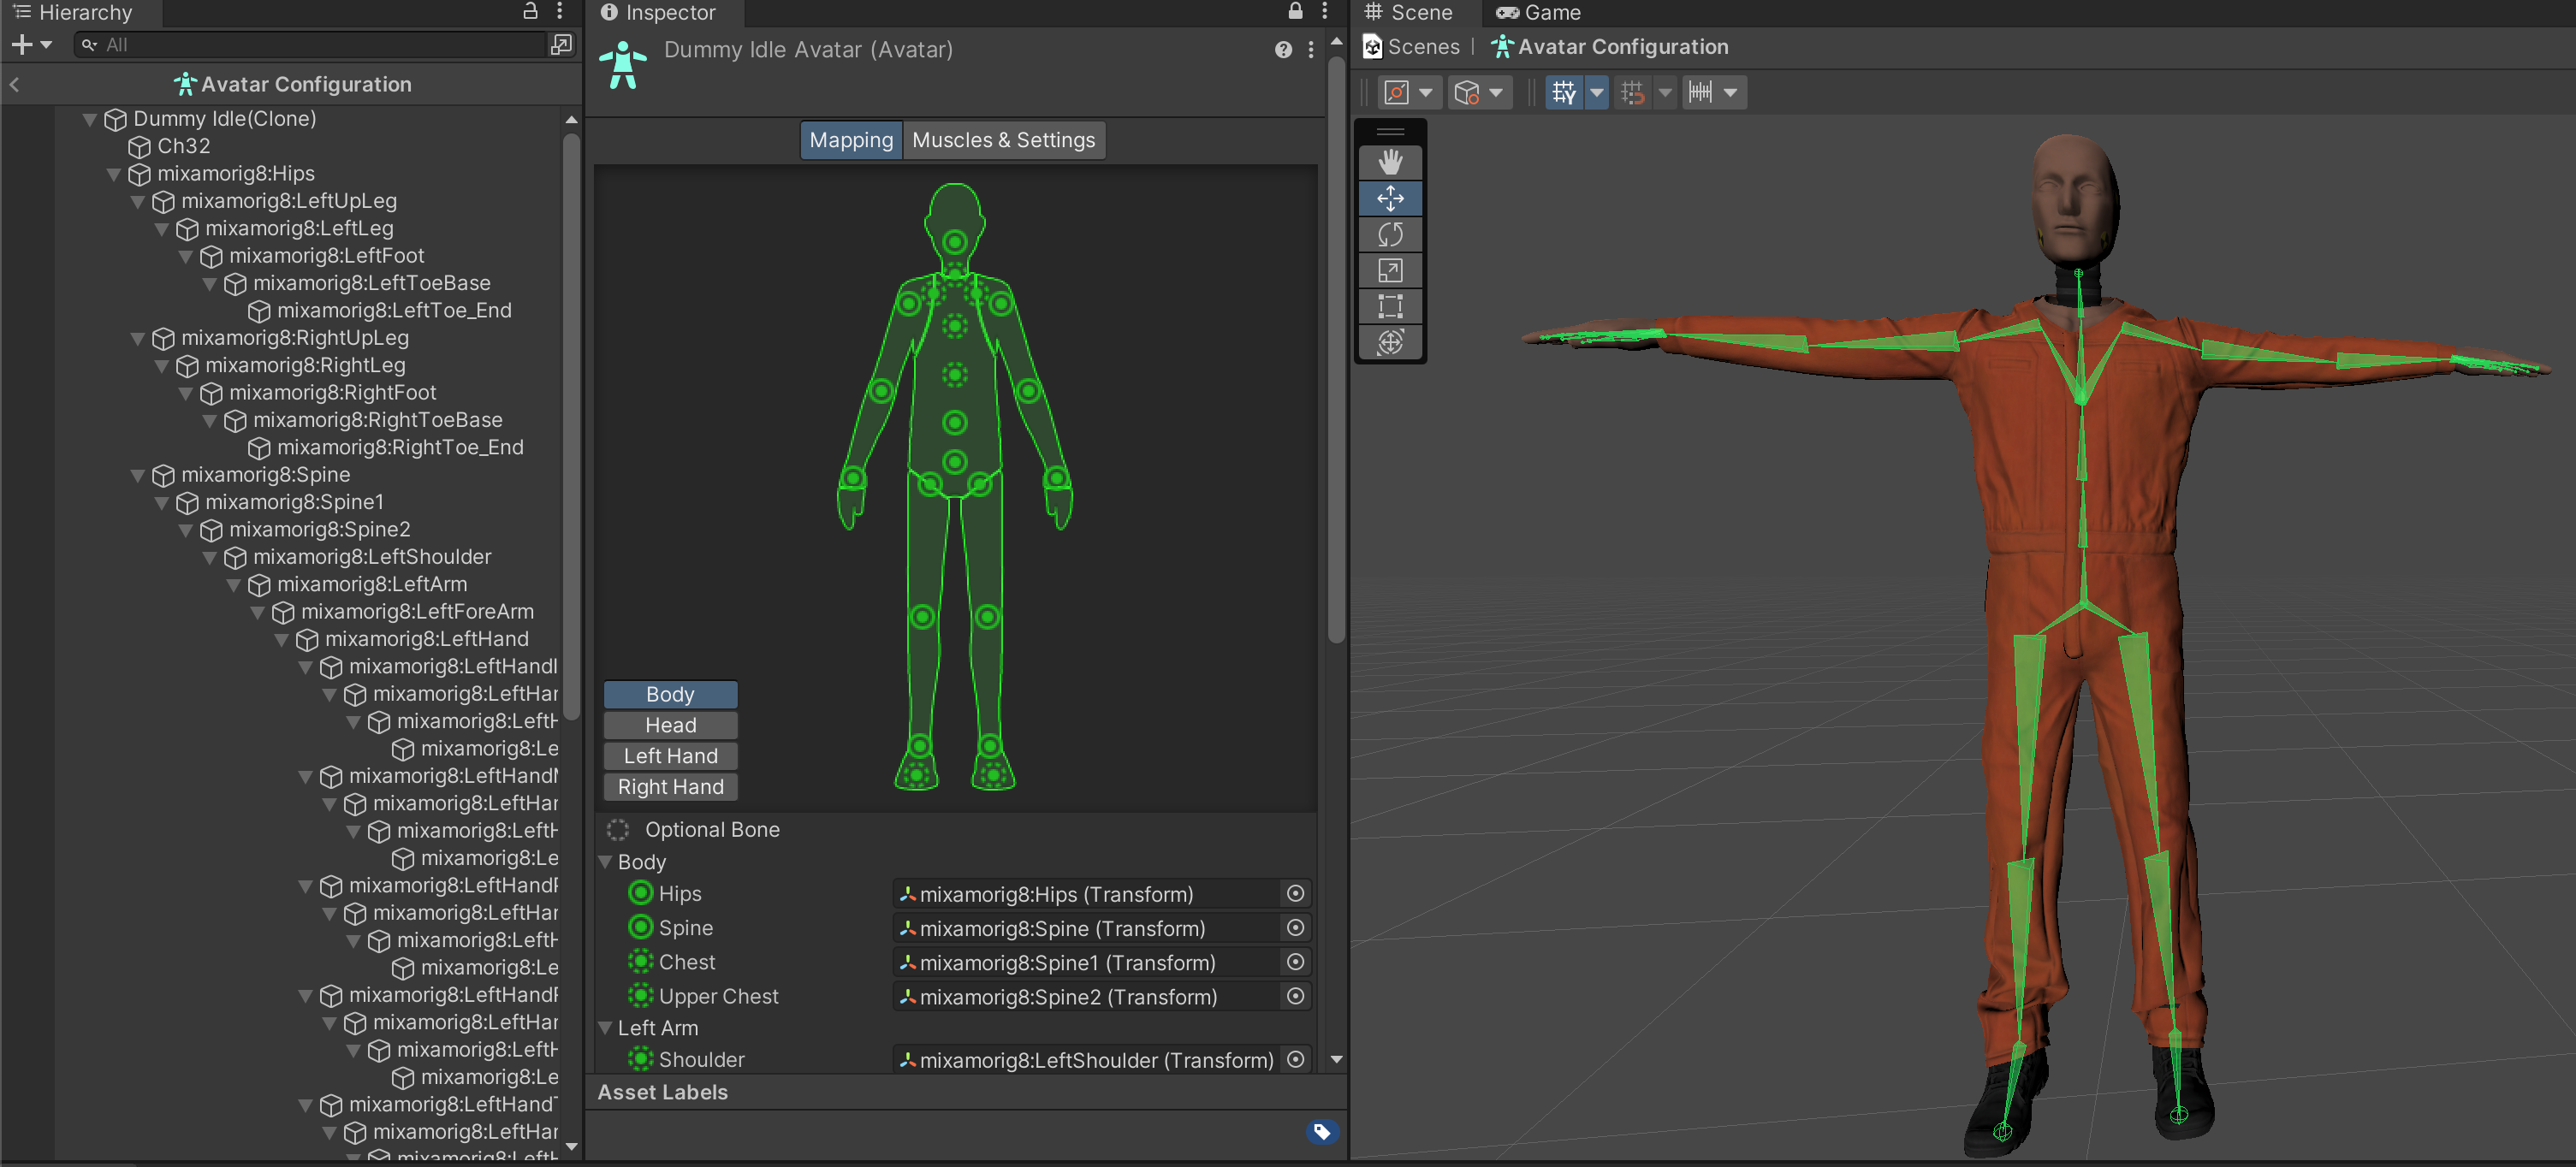Select the Scale tool
The height and width of the screenshot is (1167, 2576).
[1390, 270]
